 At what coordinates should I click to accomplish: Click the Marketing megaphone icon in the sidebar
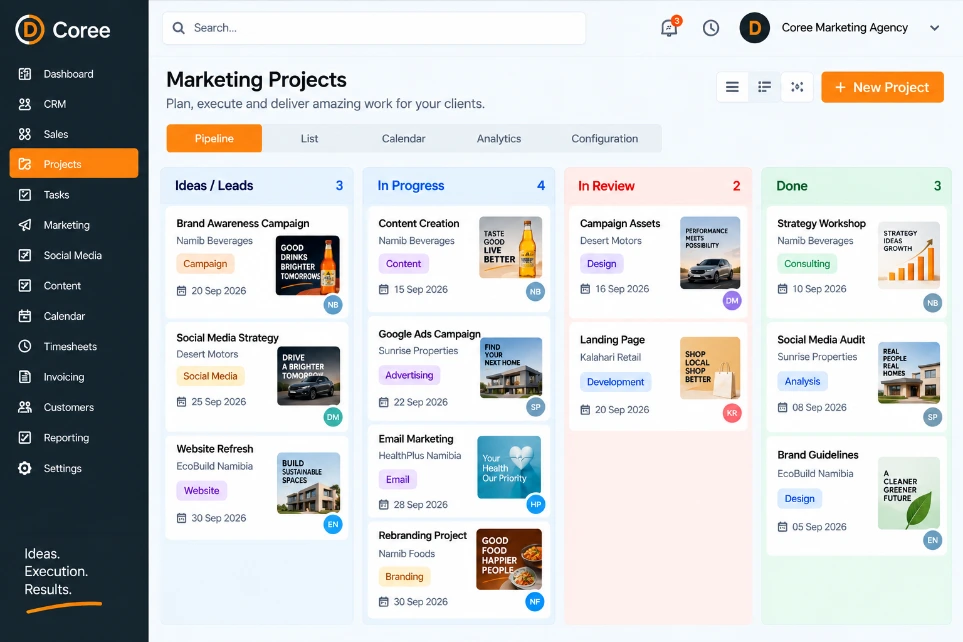(x=25, y=225)
